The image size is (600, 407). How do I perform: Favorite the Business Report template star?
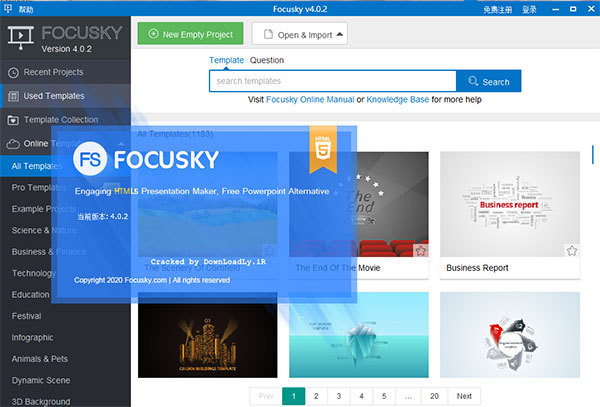[572, 251]
